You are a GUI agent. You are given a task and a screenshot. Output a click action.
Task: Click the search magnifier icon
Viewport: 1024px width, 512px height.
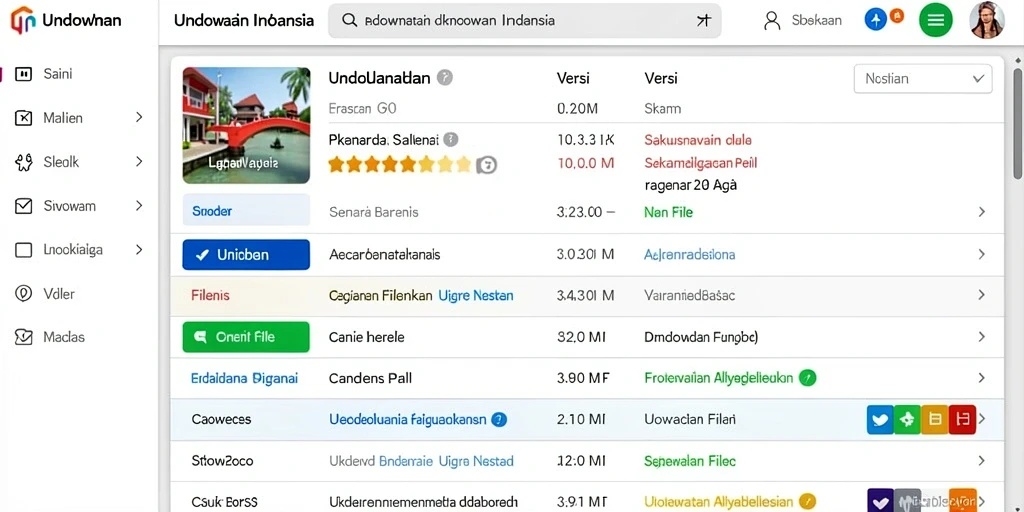(x=350, y=20)
